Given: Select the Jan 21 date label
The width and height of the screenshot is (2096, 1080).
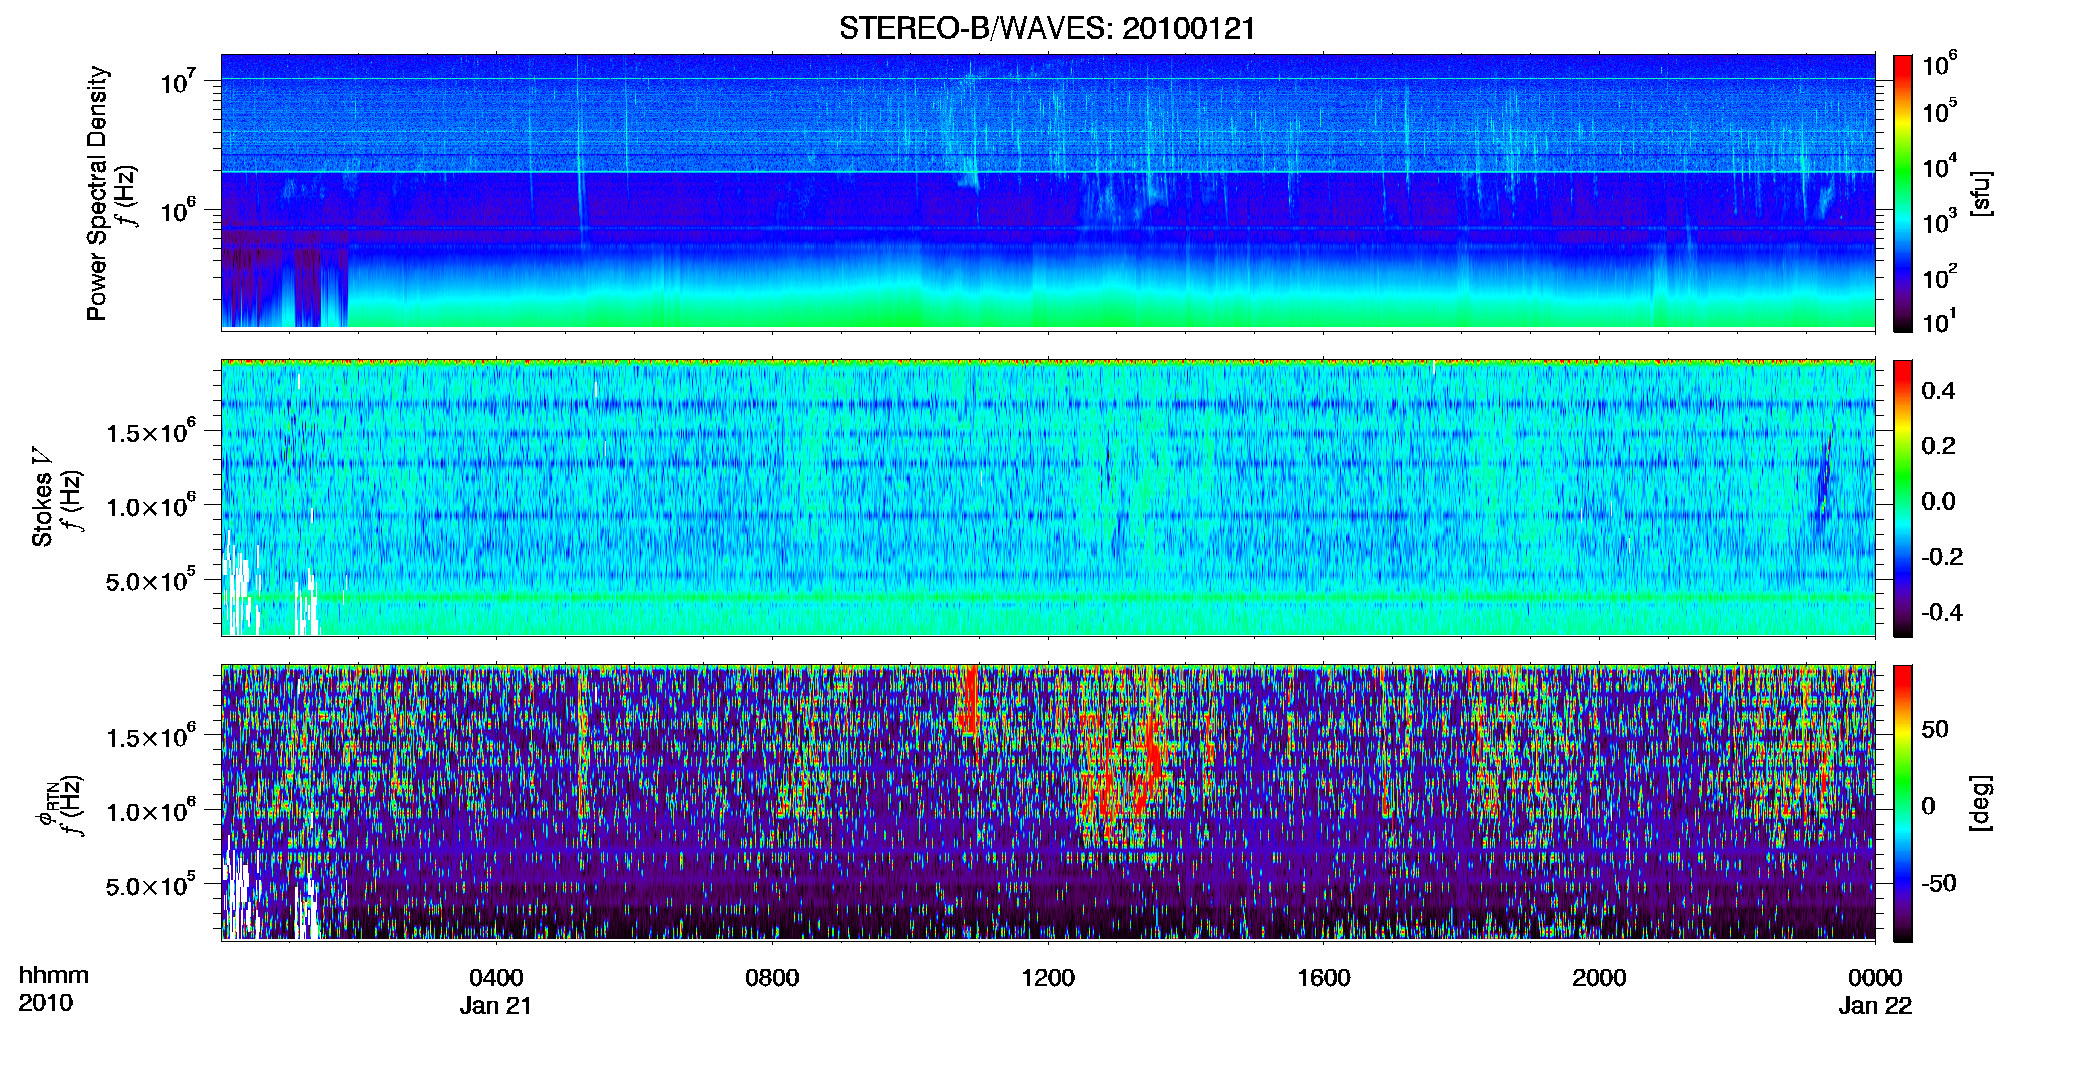Looking at the screenshot, I should coord(496,1006).
